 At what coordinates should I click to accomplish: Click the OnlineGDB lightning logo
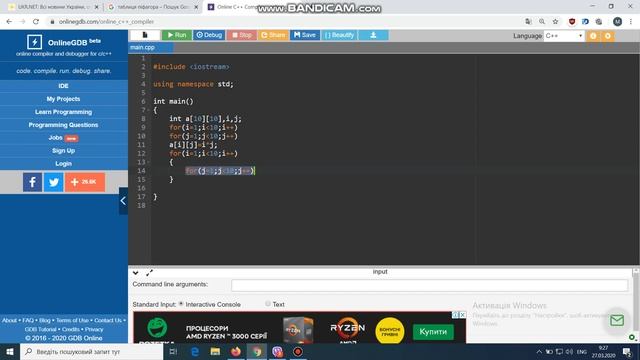tap(34, 42)
